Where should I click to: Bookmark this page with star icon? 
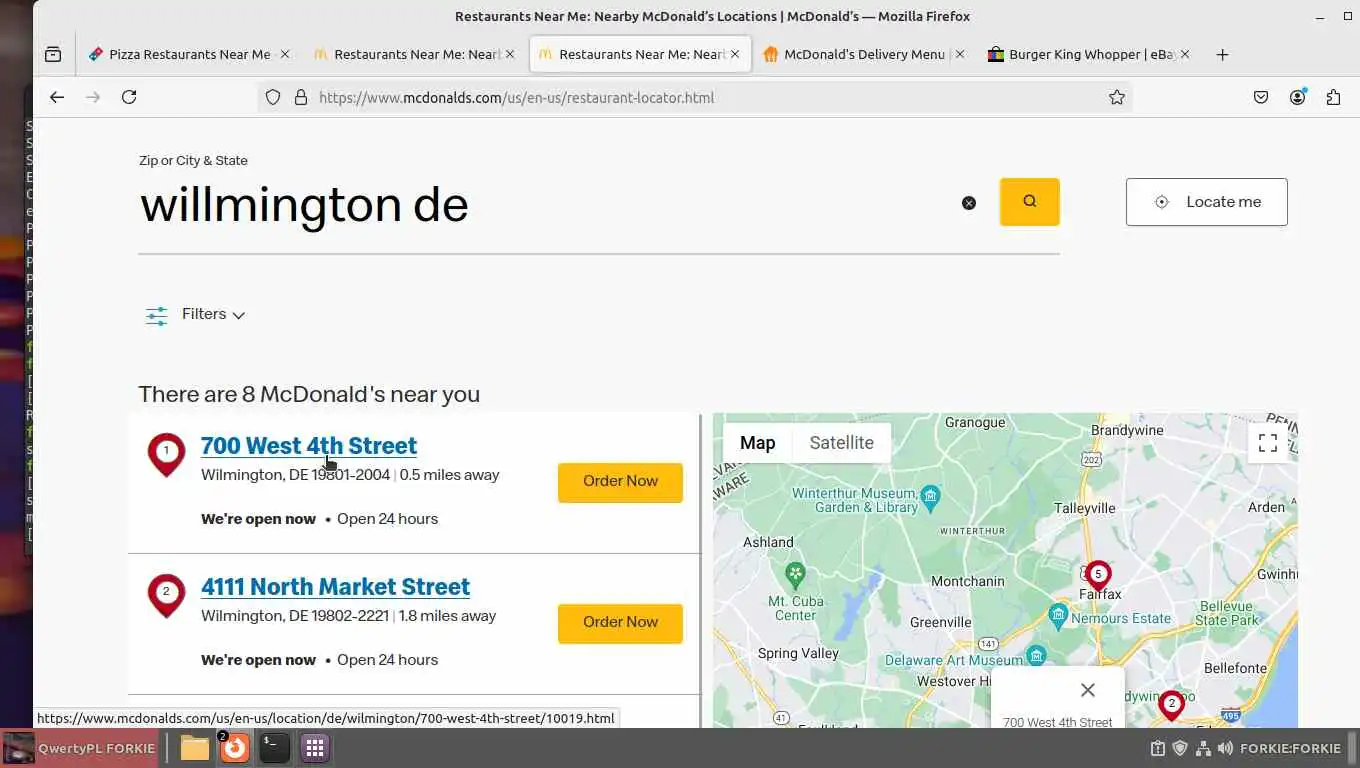click(1117, 97)
